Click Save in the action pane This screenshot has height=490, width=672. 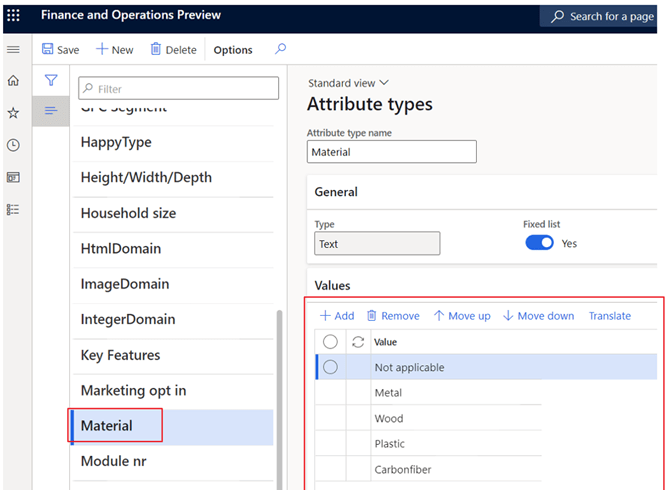(60, 50)
